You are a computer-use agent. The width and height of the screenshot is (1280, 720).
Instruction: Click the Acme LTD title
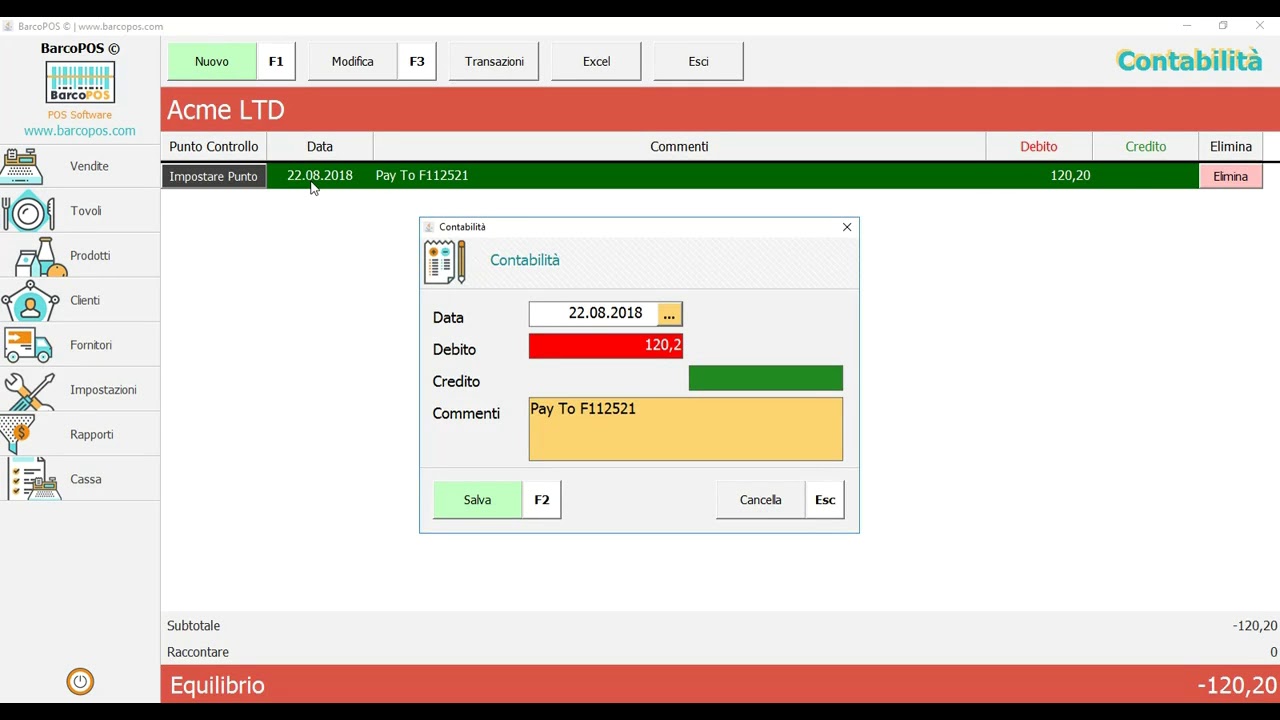coord(226,110)
